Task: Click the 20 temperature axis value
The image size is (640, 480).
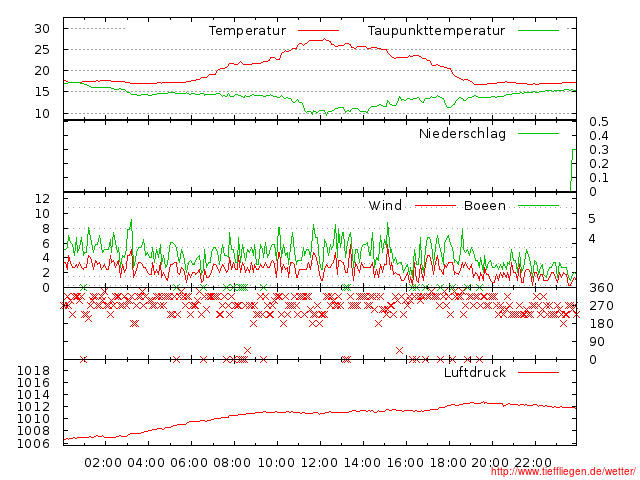Action: 42,71
